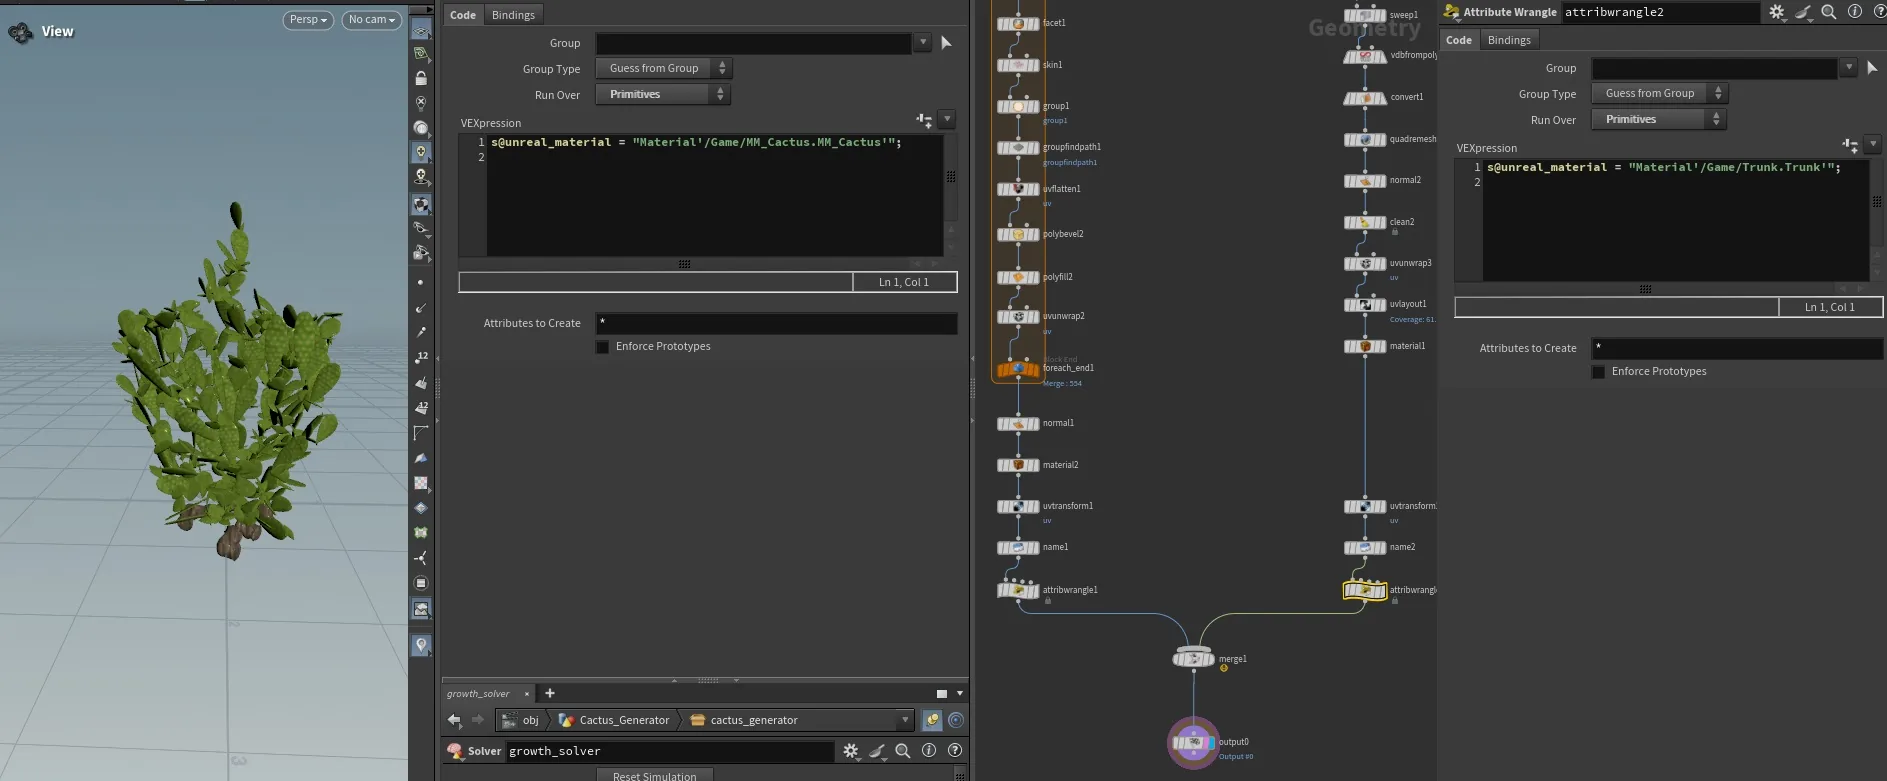The height and width of the screenshot is (781, 1887).
Task: Open path bar history dropdown
Action: [x=905, y=720]
